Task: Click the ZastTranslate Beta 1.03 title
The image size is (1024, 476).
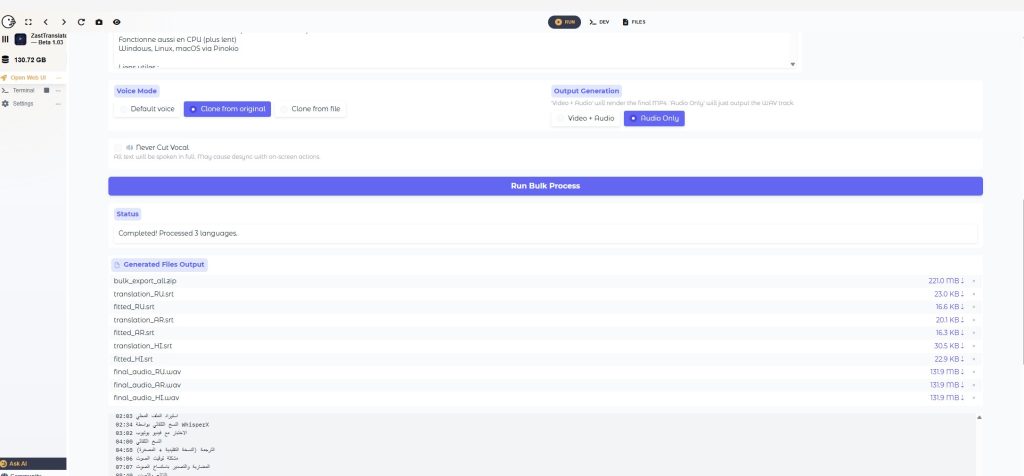Action: pyautogui.click(x=48, y=39)
